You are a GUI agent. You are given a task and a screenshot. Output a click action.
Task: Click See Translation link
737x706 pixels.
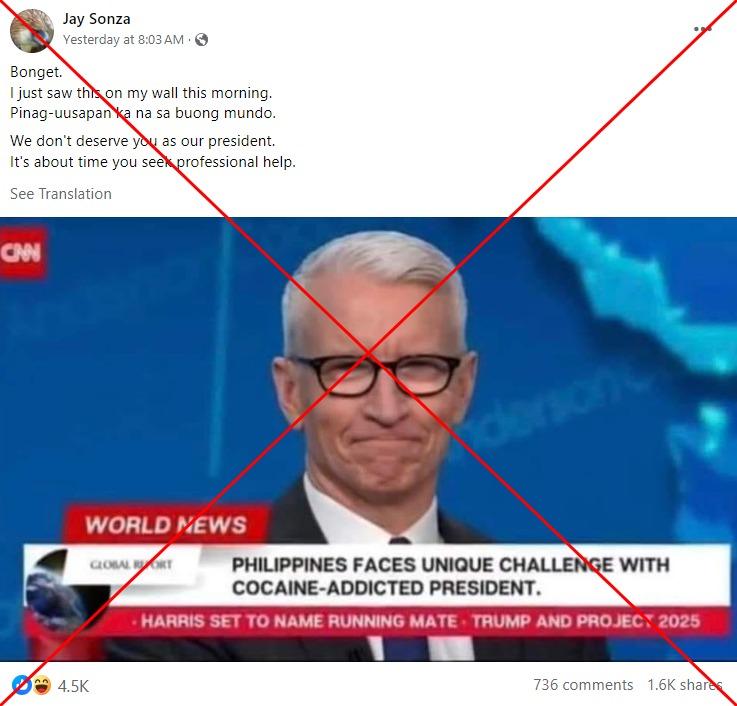pos(61,194)
